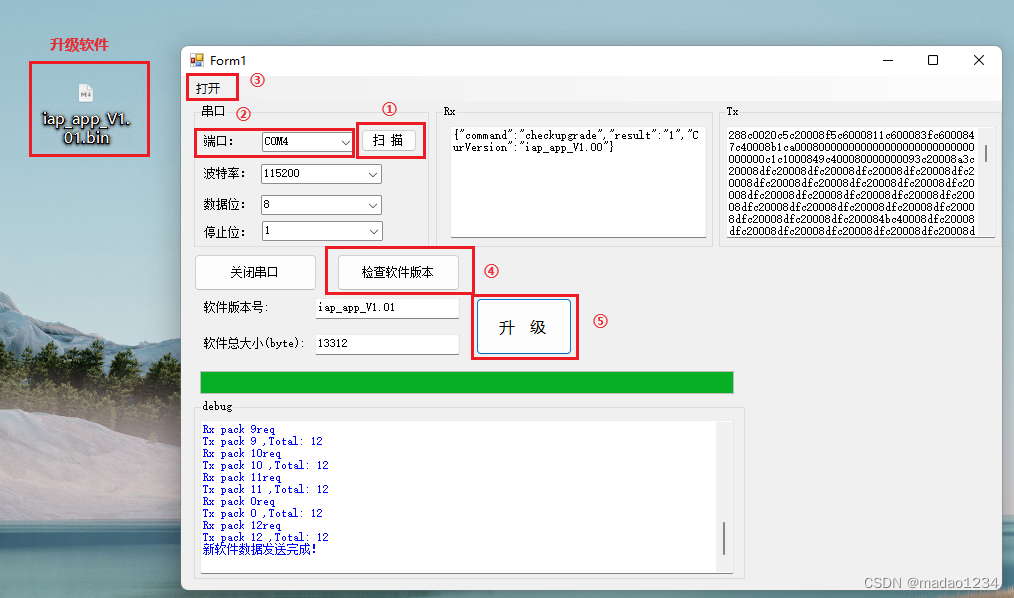Click the 新软件数据发送完成 log message
The height and width of the screenshot is (598, 1014).
pos(262,549)
